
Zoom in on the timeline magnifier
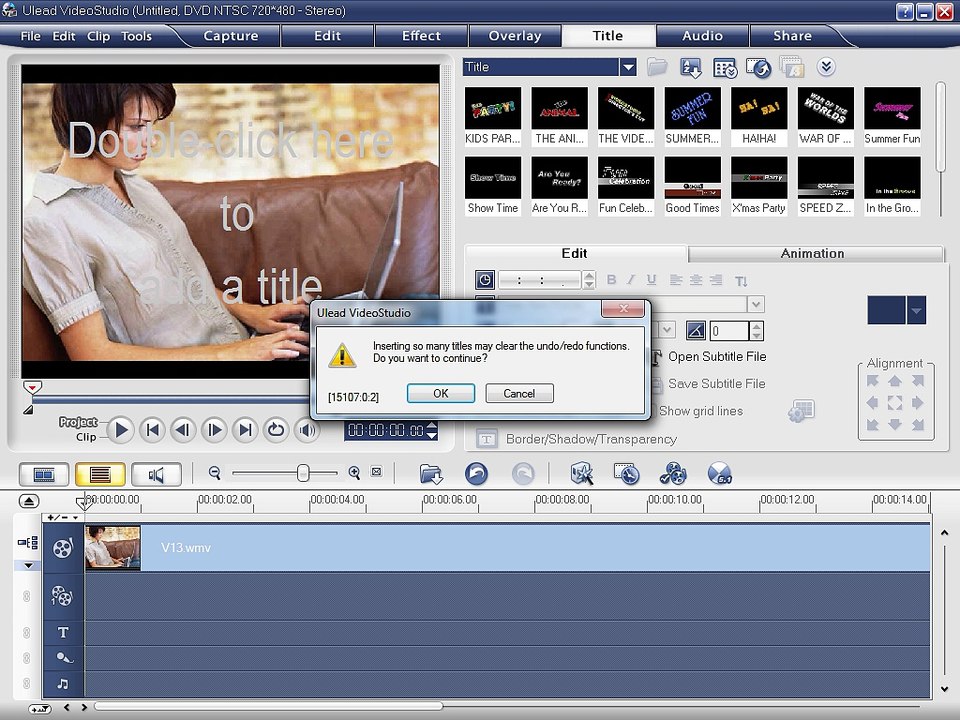[x=354, y=473]
